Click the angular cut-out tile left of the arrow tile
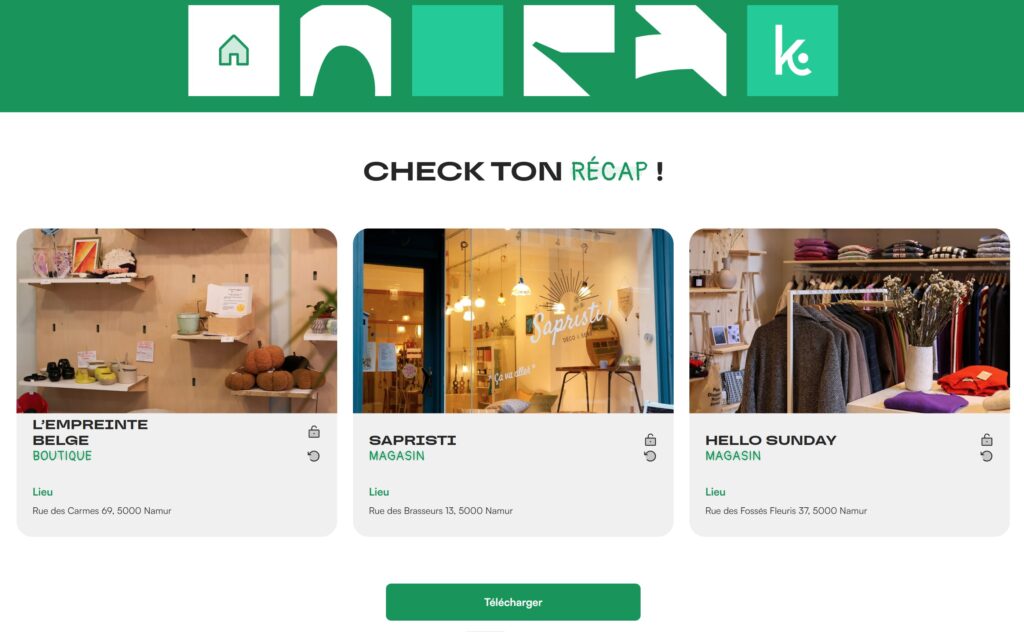This screenshot has width=1024, height=632. point(569,51)
